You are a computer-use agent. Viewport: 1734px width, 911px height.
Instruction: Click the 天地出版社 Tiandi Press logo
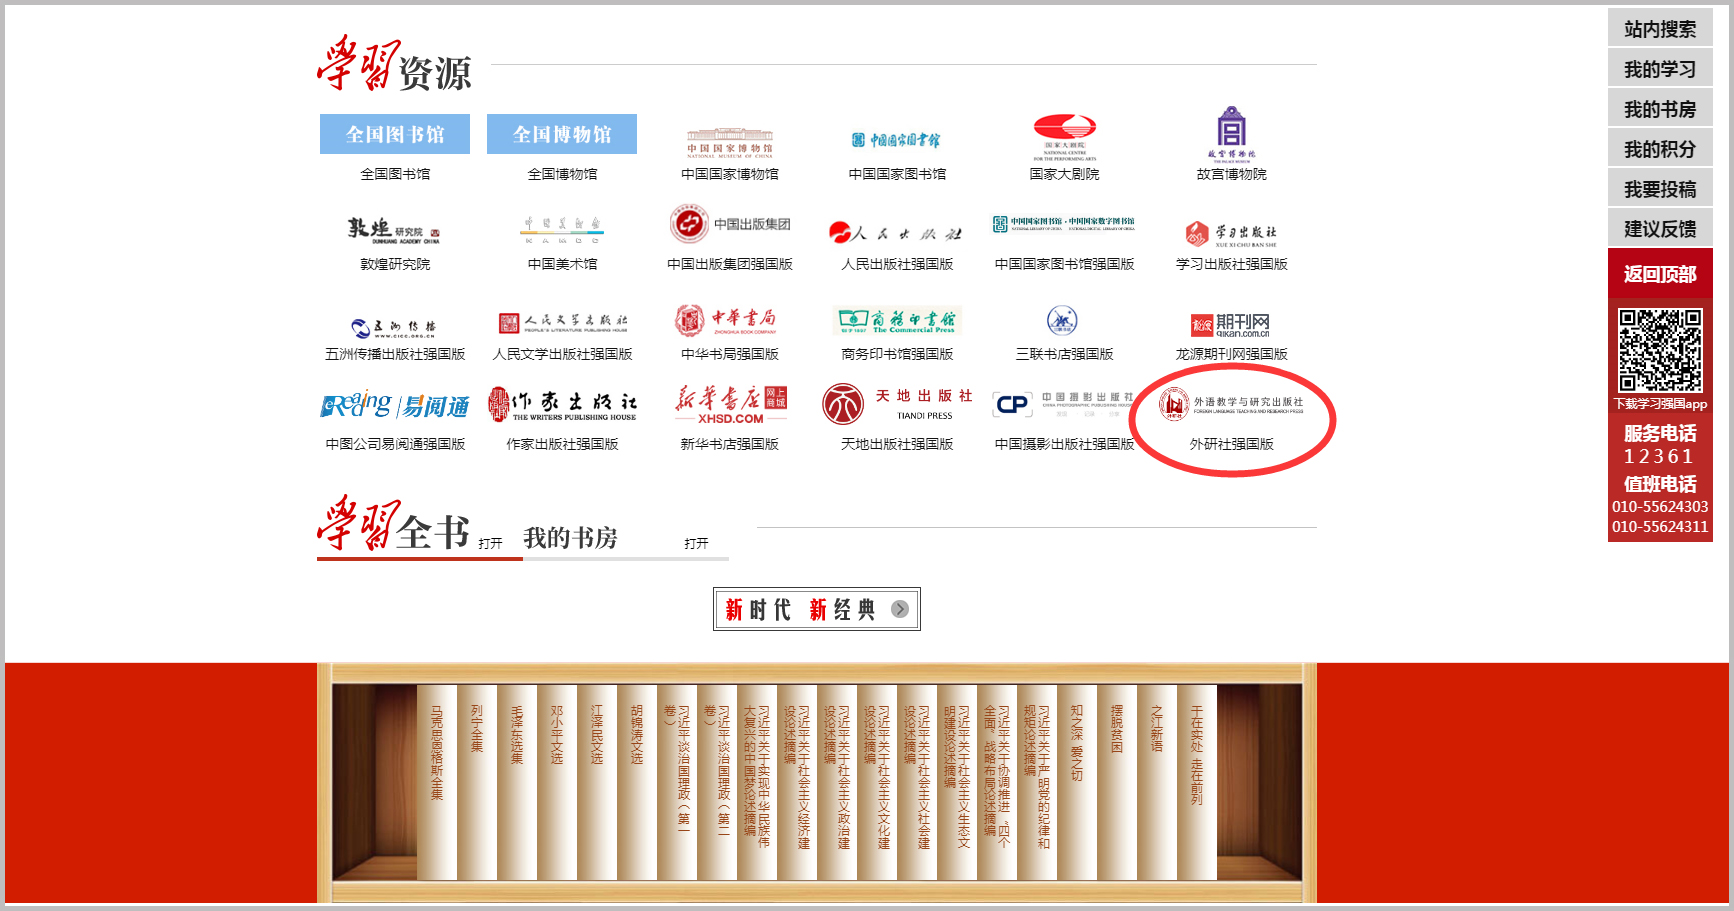(897, 404)
